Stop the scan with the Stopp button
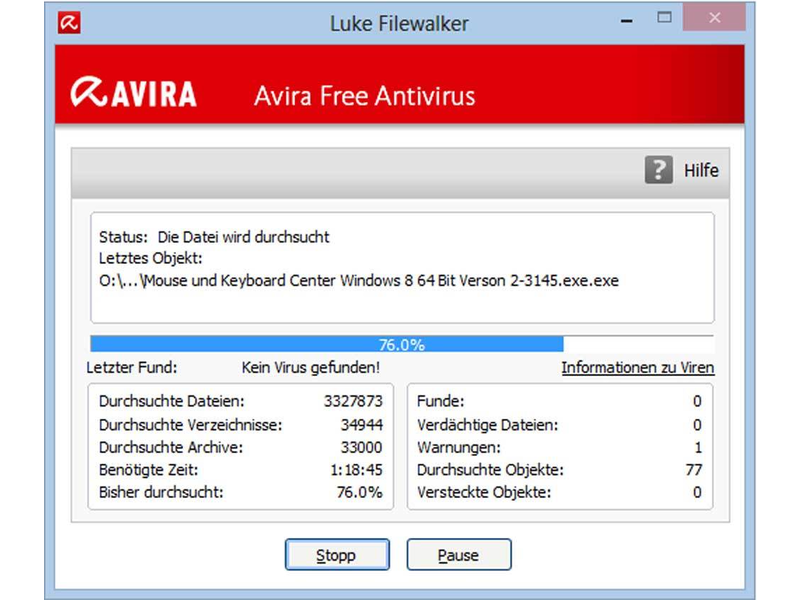This screenshot has height=600, width=800. [x=337, y=555]
